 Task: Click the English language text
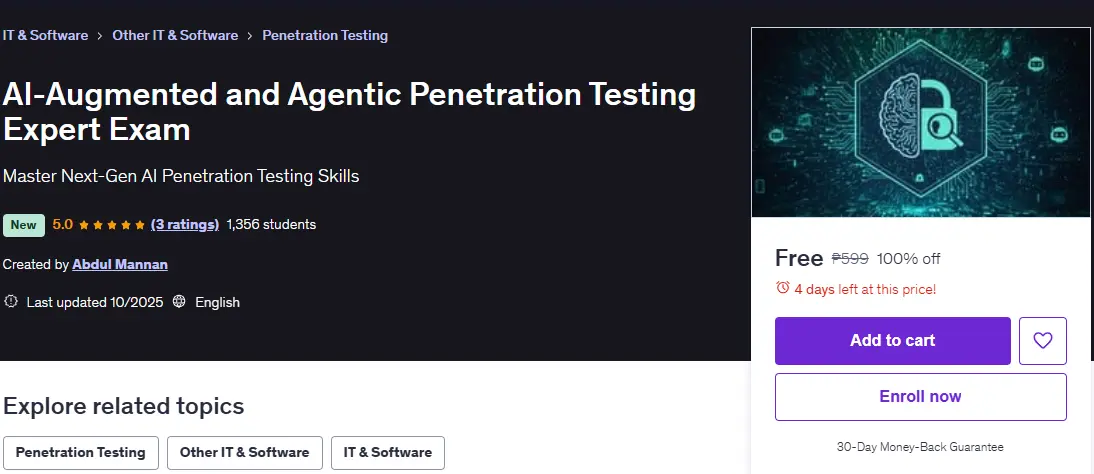point(218,302)
